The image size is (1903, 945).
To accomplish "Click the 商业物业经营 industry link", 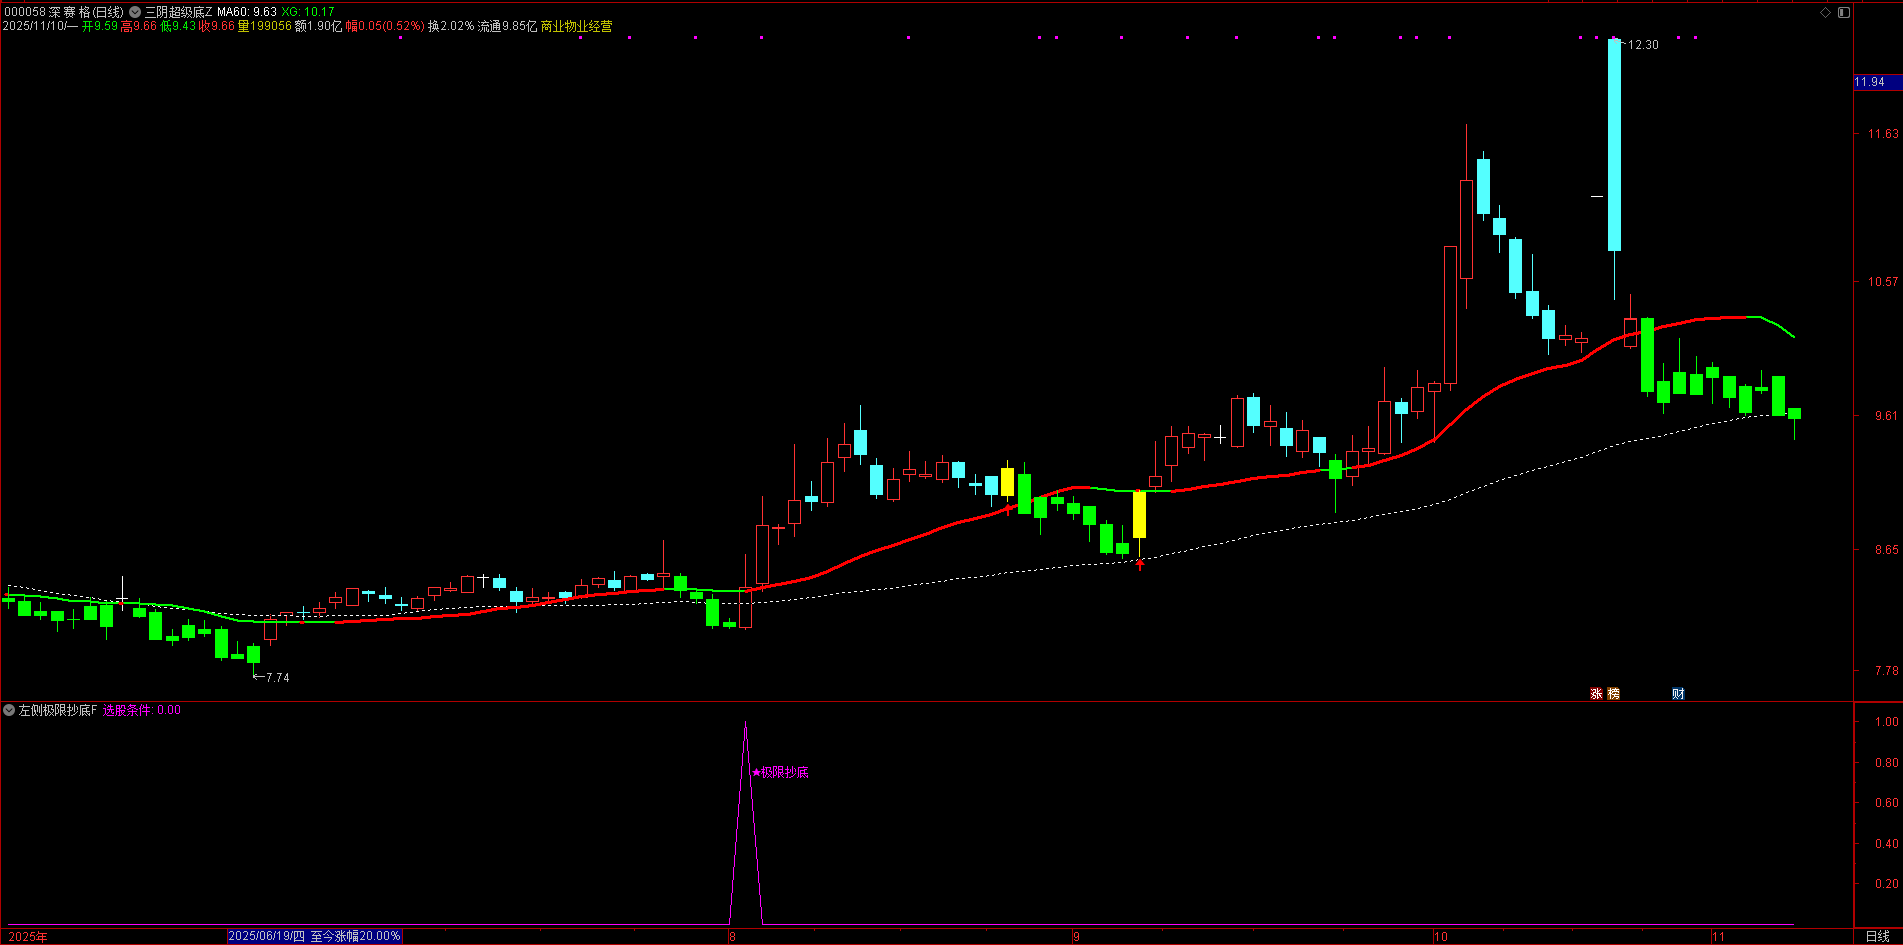I will [x=576, y=26].
